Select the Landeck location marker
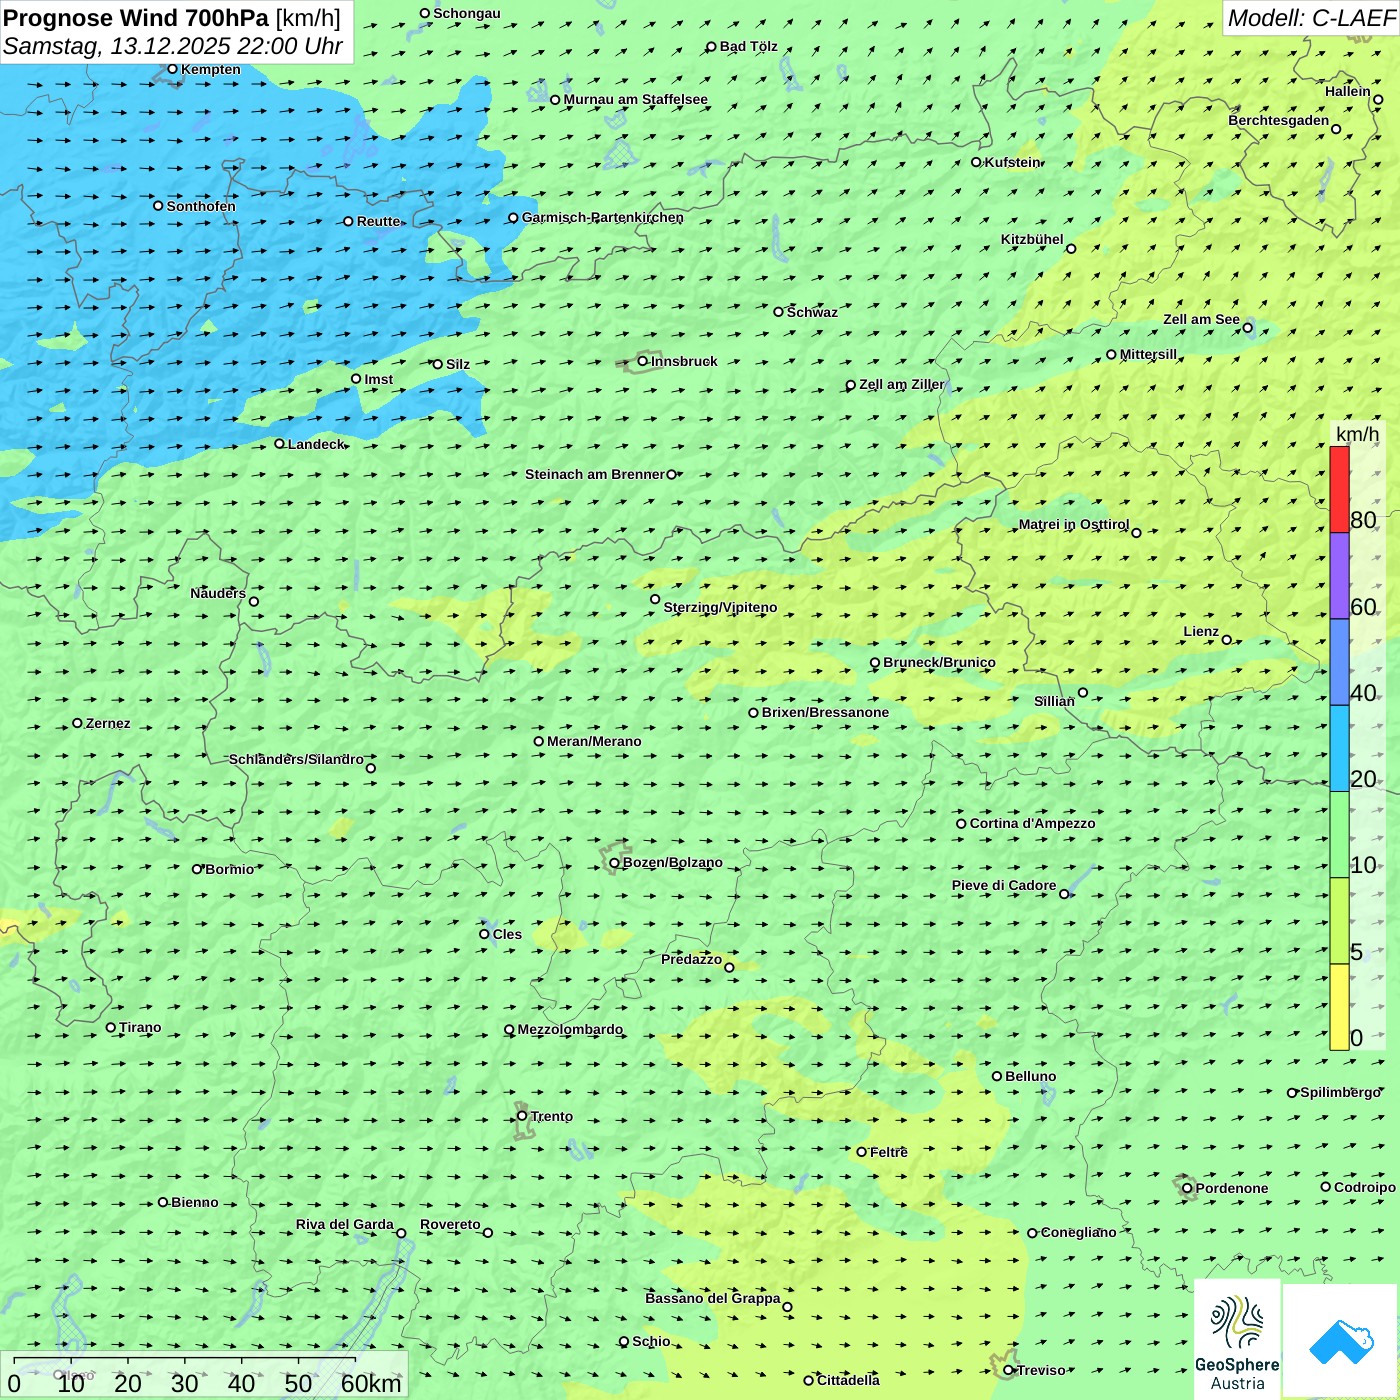The width and height of the screenshot is (1400, 1400). (279, 444)
